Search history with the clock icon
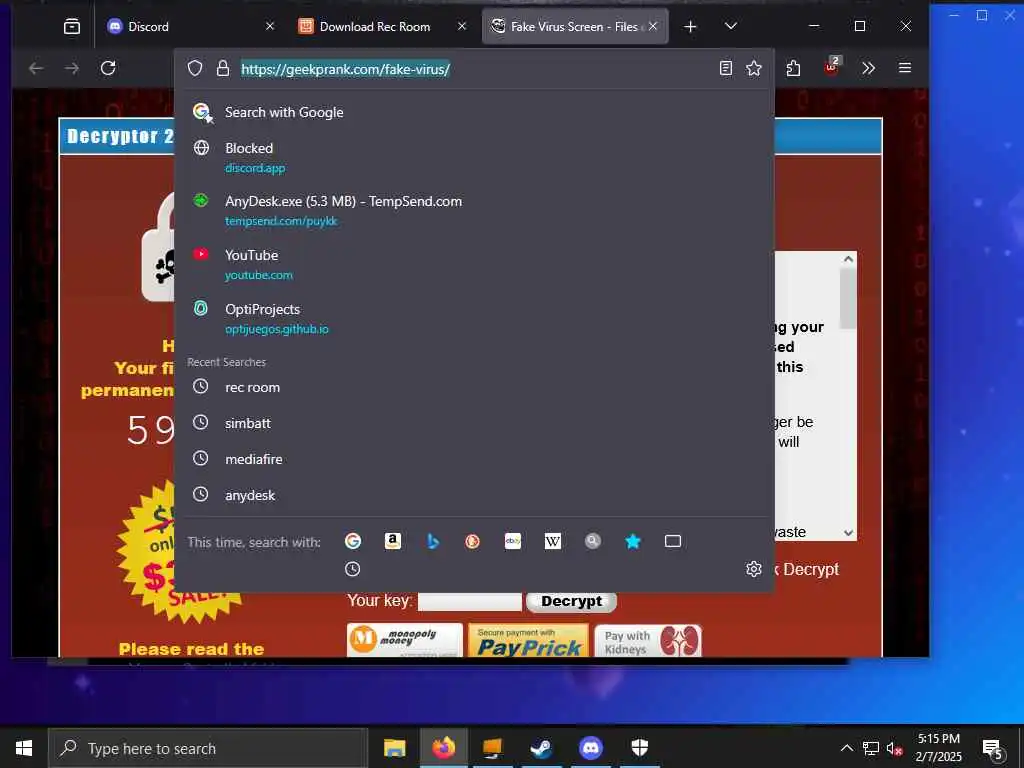This screenshot has height=768, width=1024. [x=353, y=569]
